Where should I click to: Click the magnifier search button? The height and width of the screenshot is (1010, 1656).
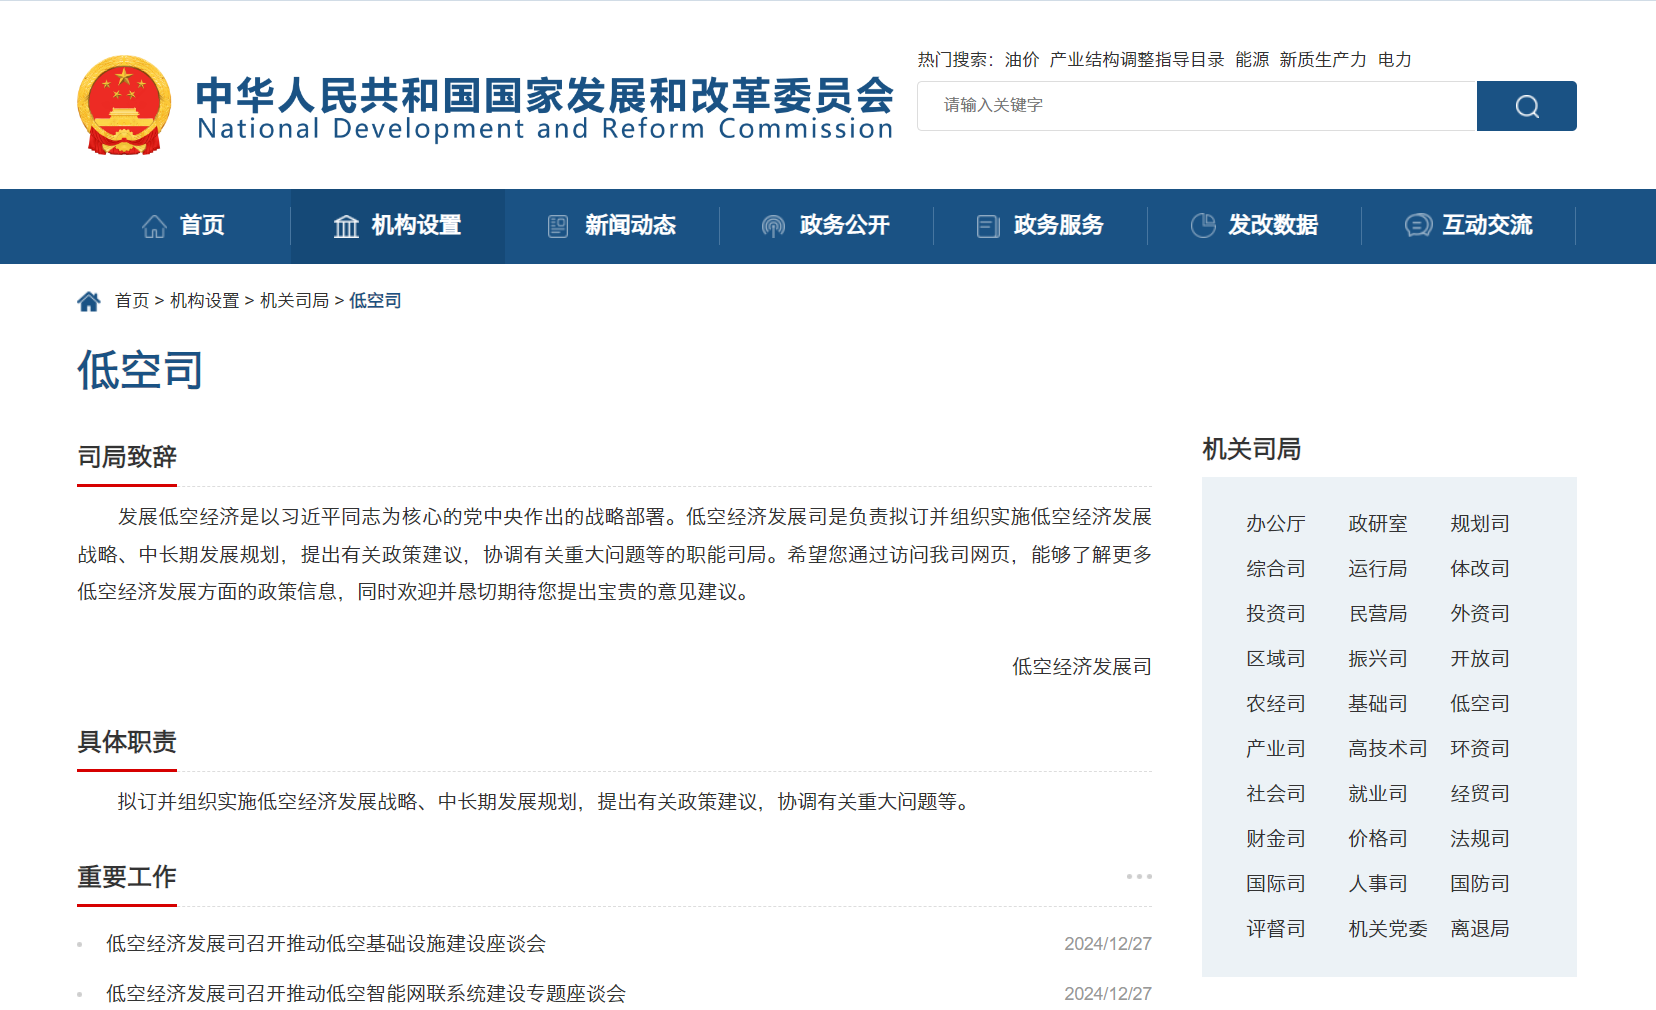1527,106
